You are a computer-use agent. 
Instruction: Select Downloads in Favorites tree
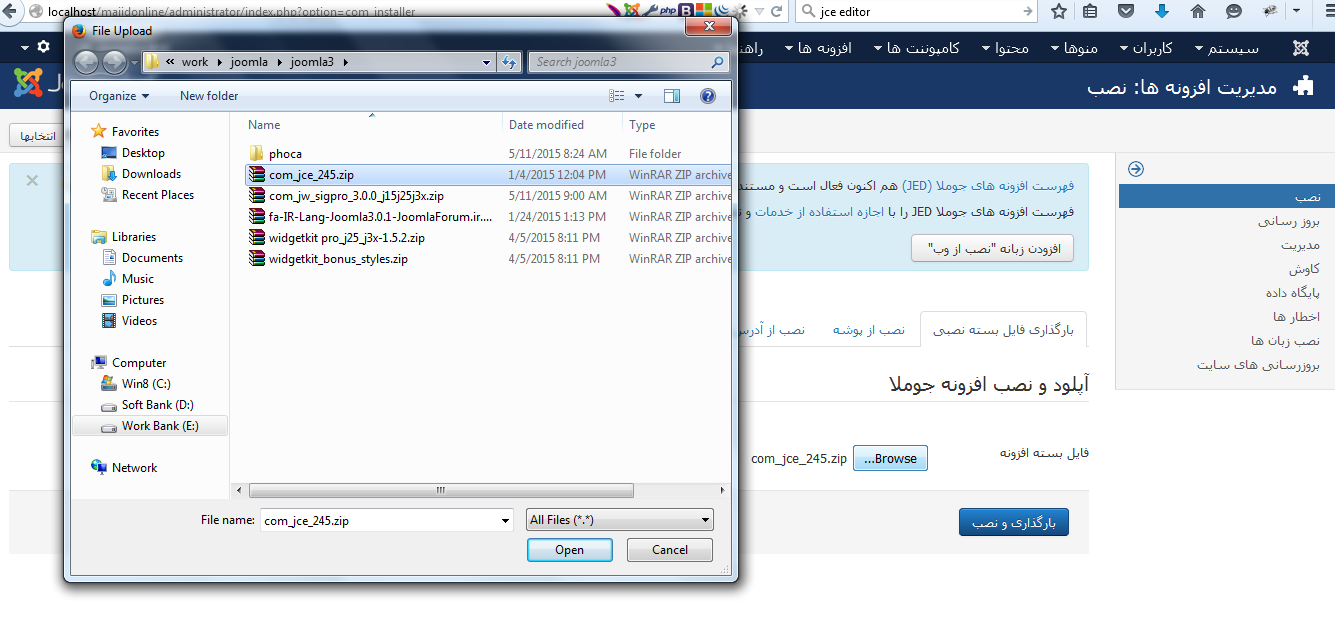[151, 174]
